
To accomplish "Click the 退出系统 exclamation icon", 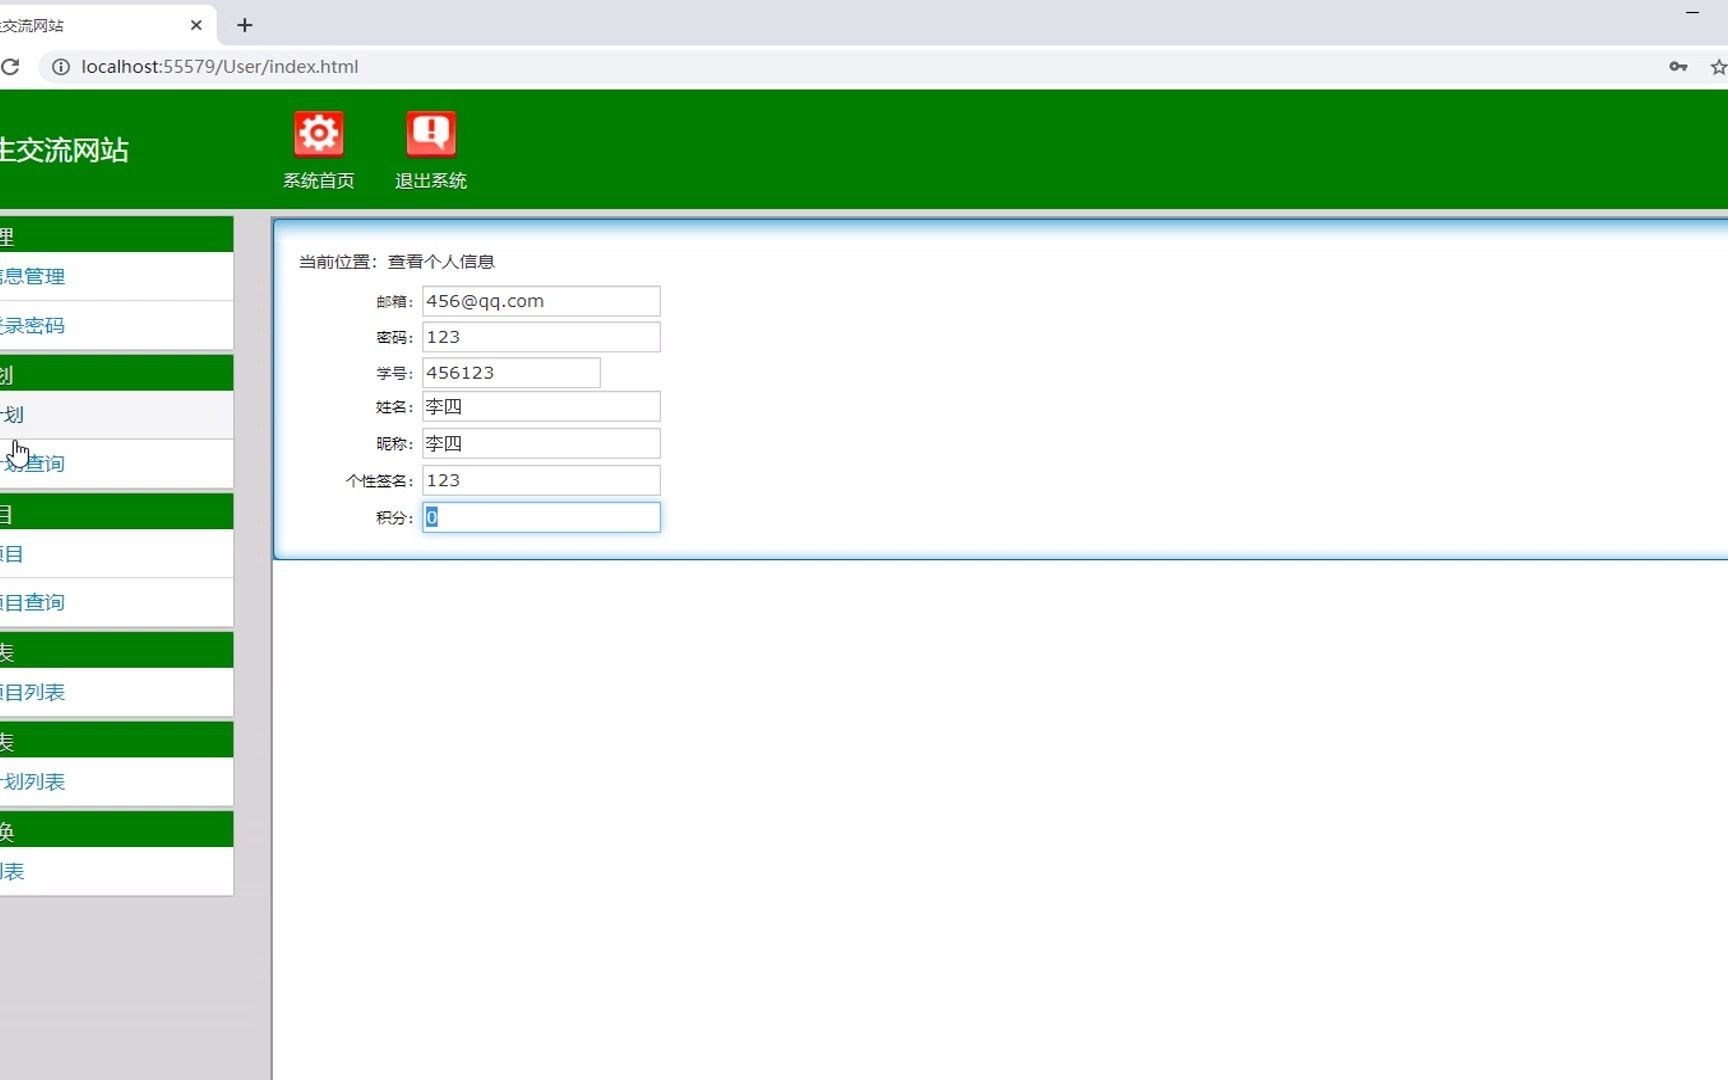I will [x=431, y=134].
